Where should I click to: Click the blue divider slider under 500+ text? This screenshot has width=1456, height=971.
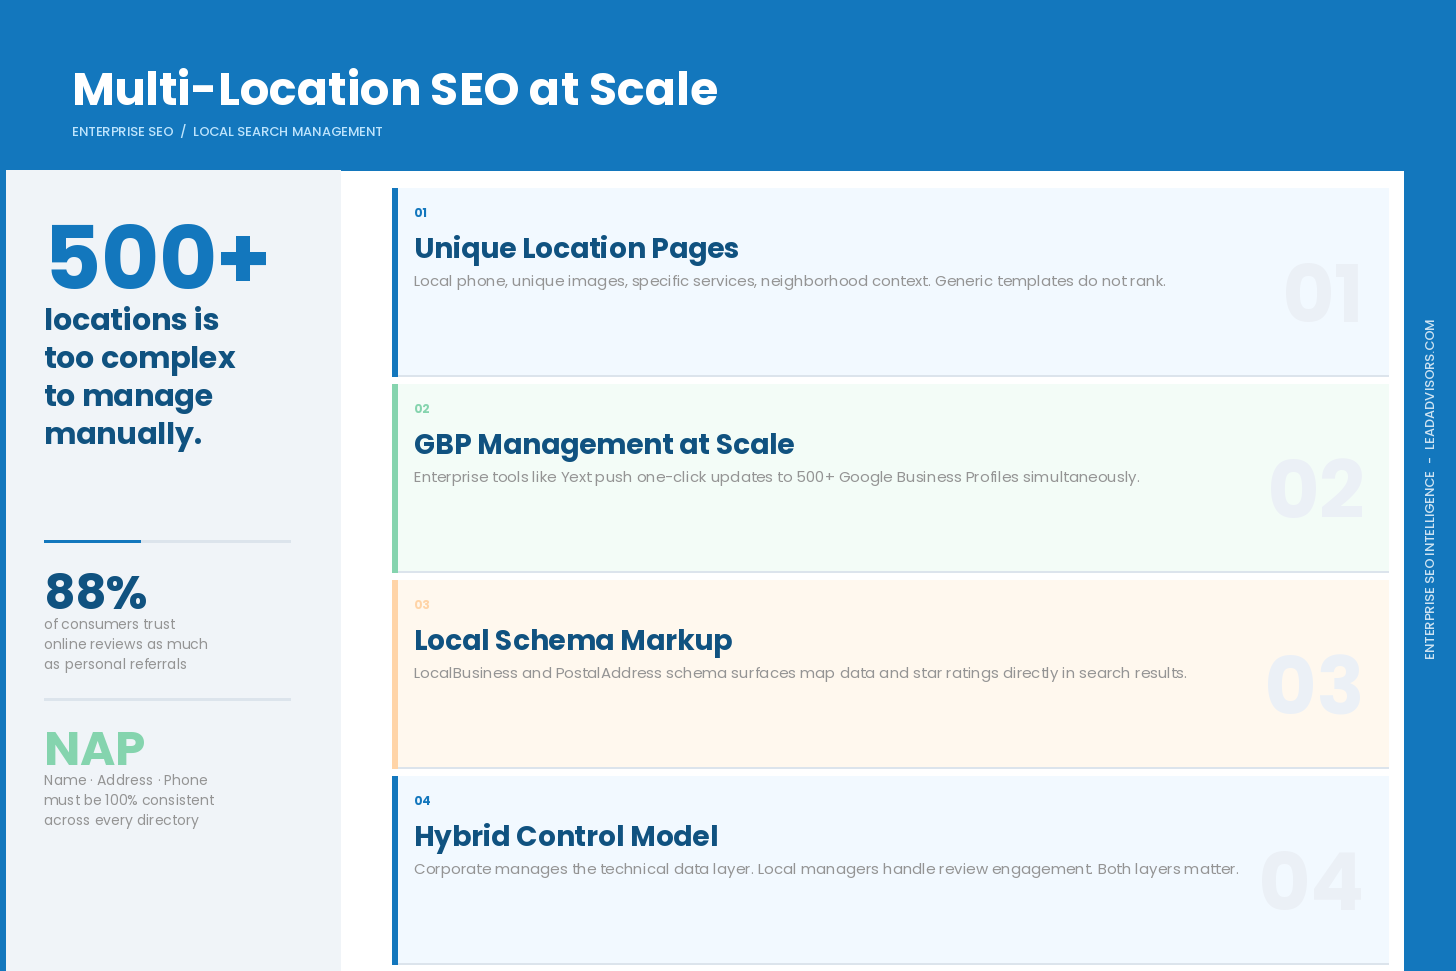tap(92, 541)
